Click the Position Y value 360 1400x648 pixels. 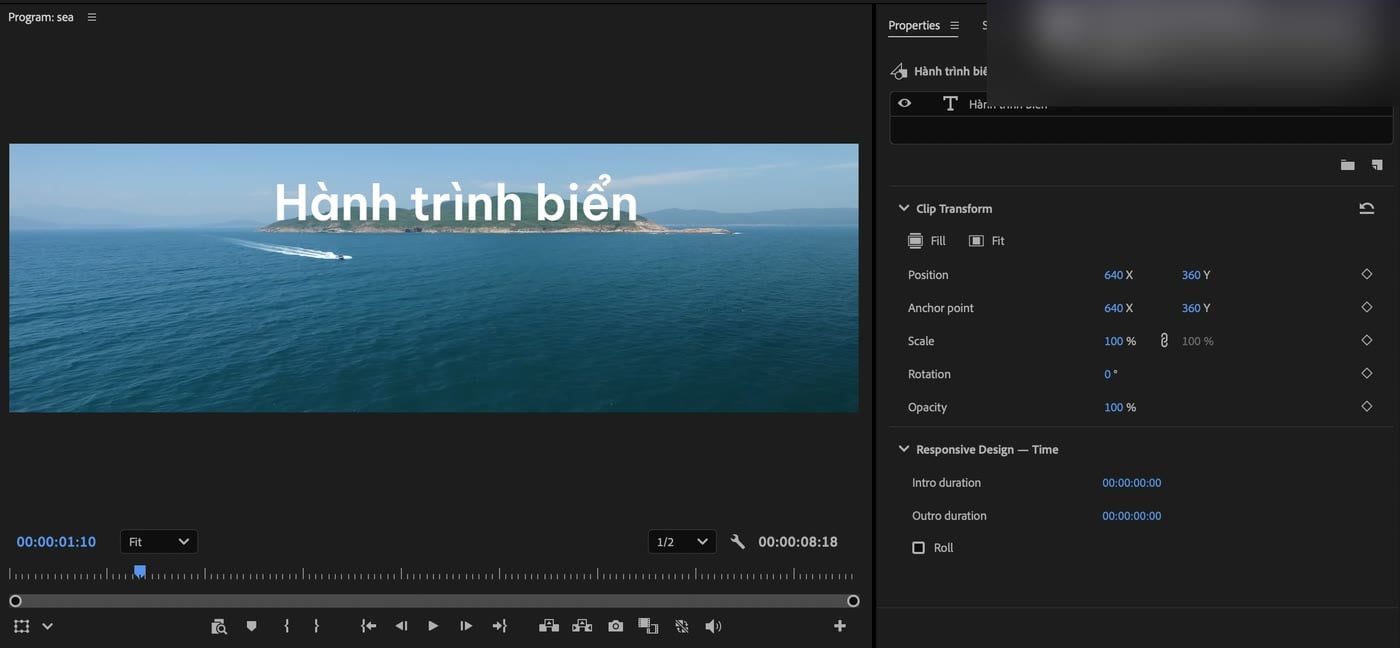tap(1191, 275)
